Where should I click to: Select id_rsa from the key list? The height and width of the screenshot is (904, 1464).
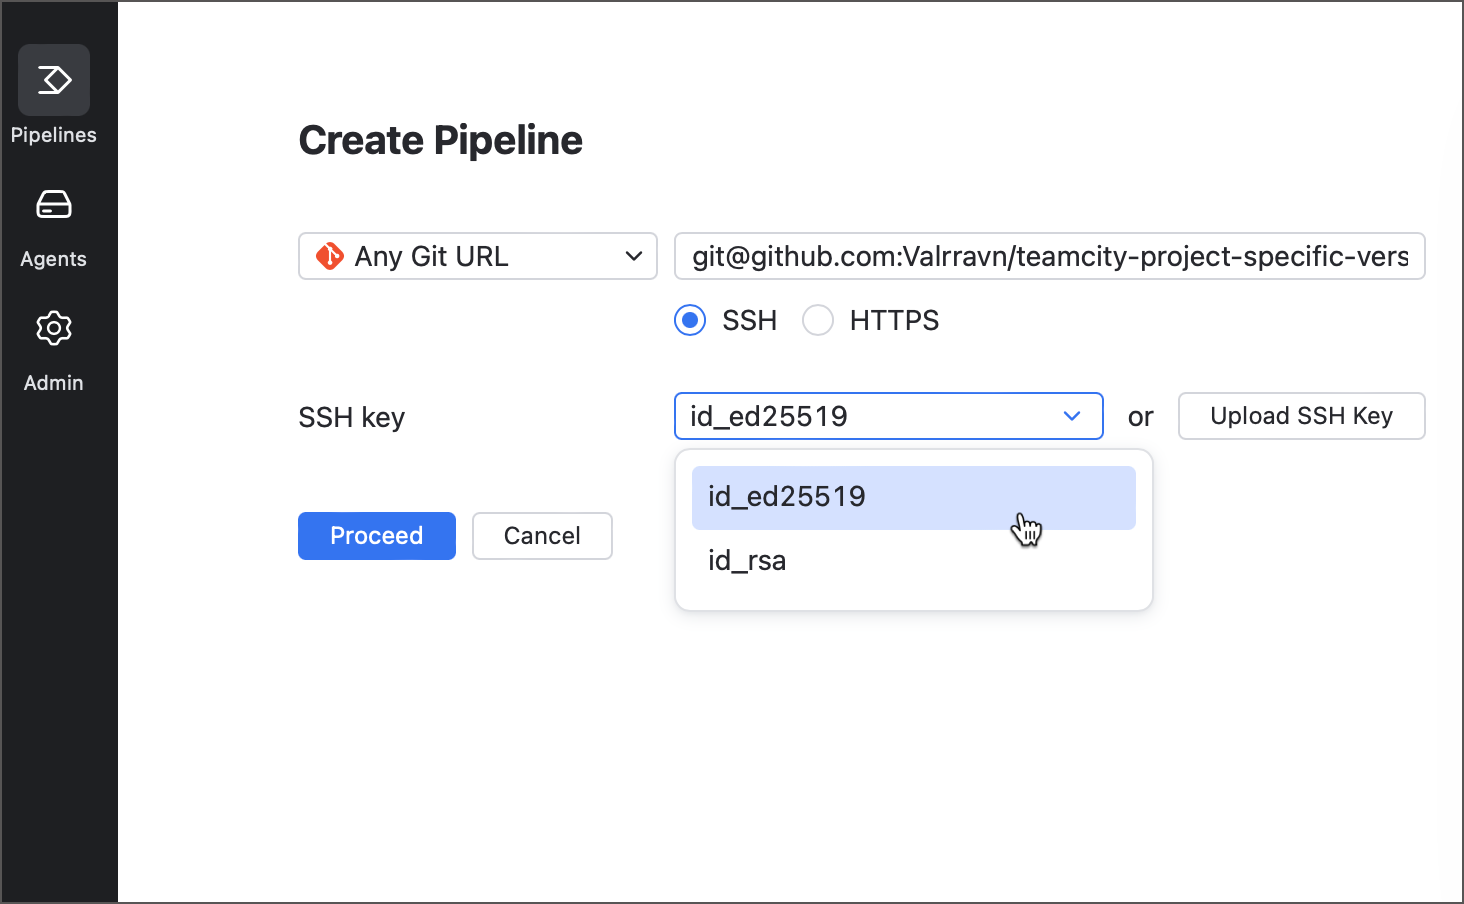747,560
